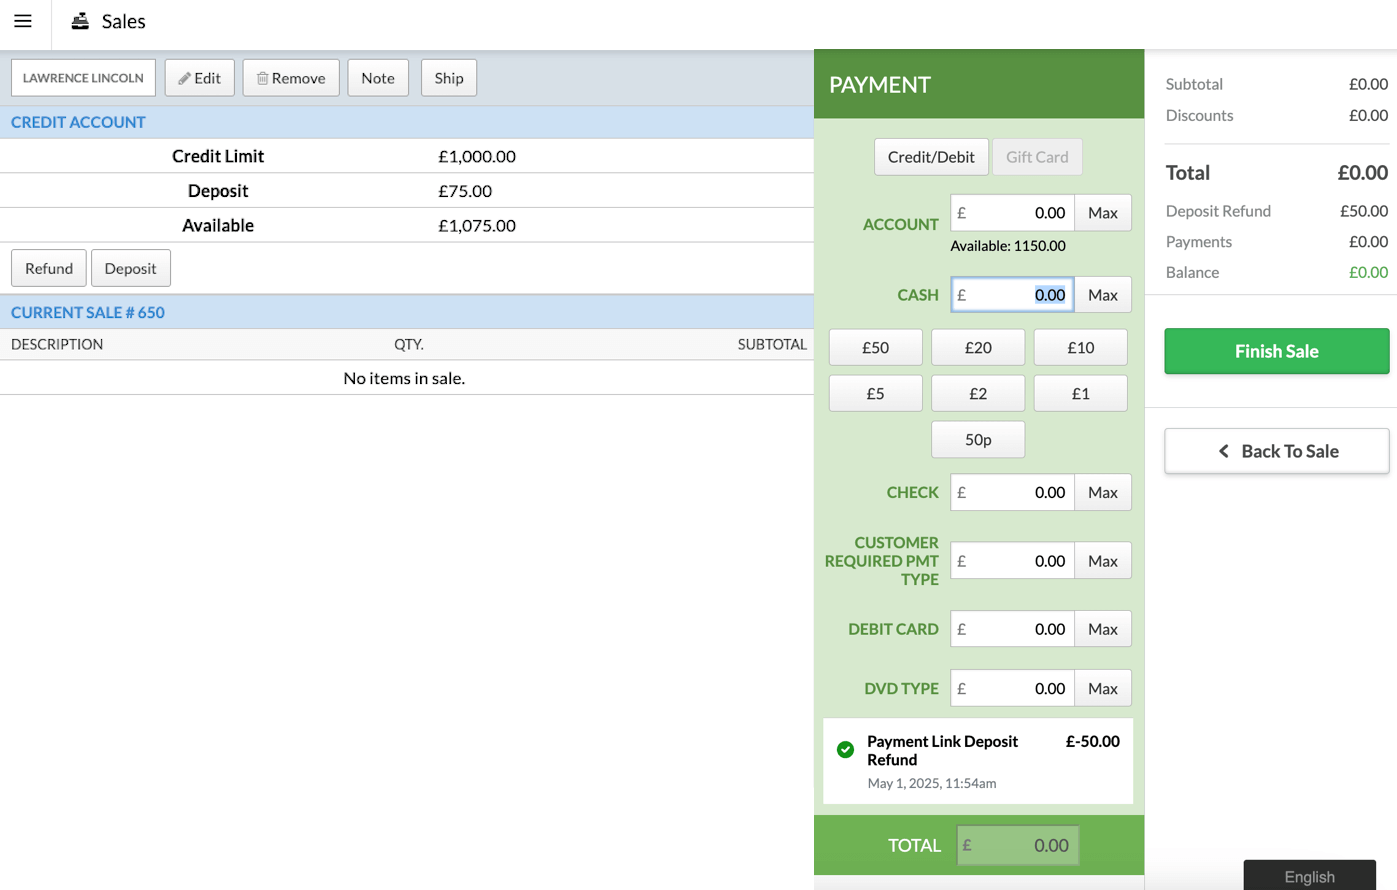
Task: Open the Note button
Action: click(x=378, y=78)
